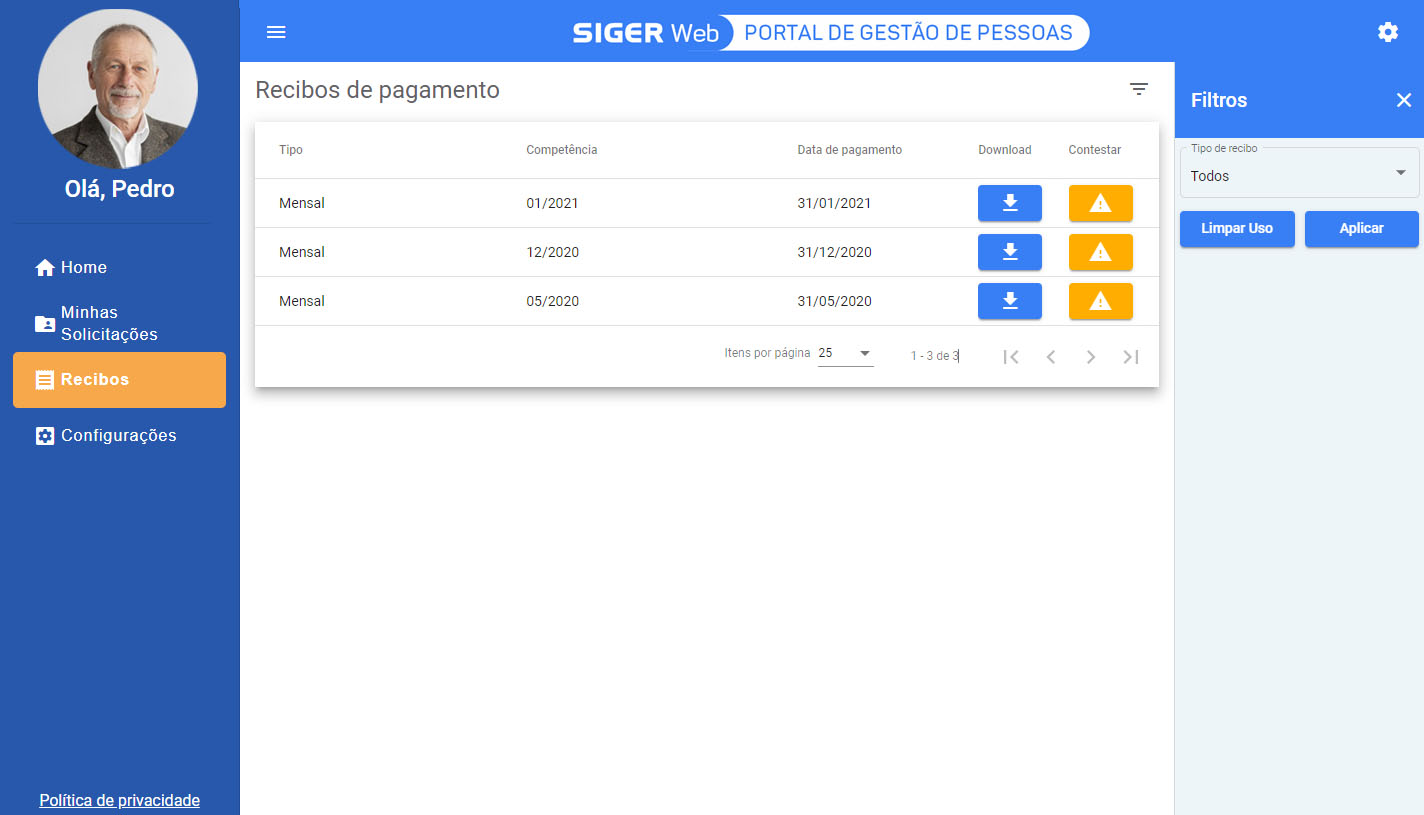Click the Limpar Uso button
Image resolution: width=1424 pixels, height=815 pixels.
click(1237, 229)
